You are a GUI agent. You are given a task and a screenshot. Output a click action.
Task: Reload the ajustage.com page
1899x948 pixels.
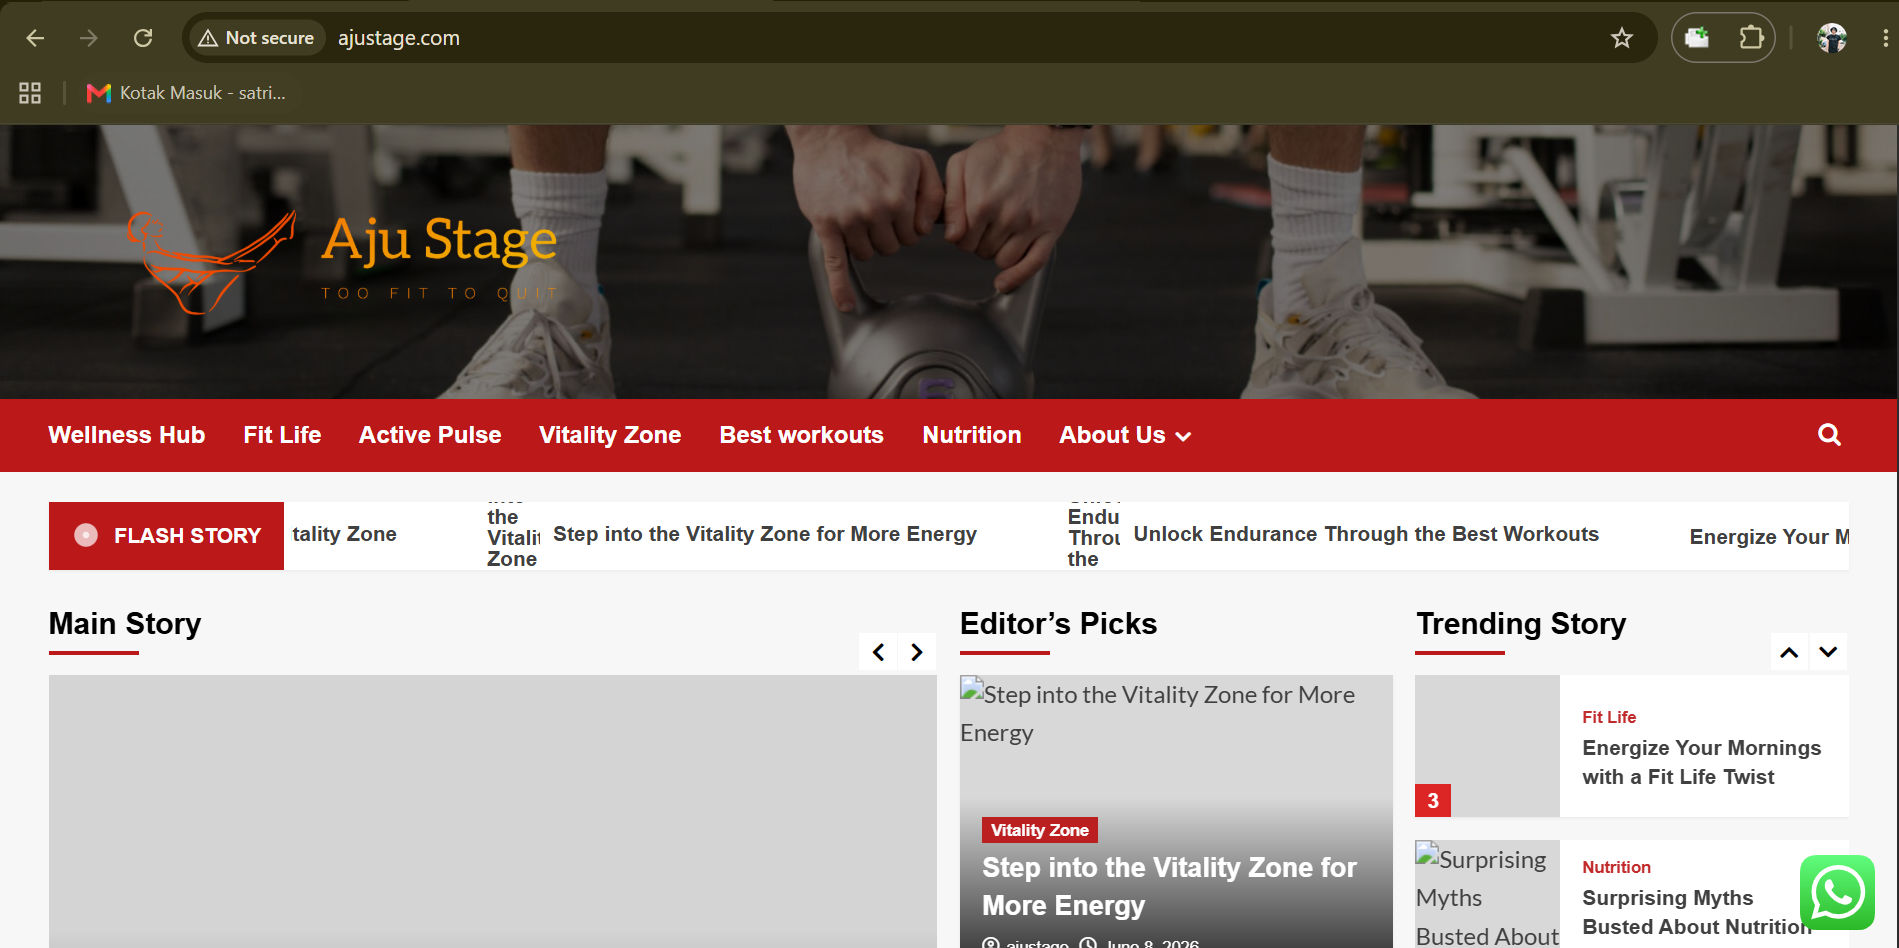tap(143, 38)
